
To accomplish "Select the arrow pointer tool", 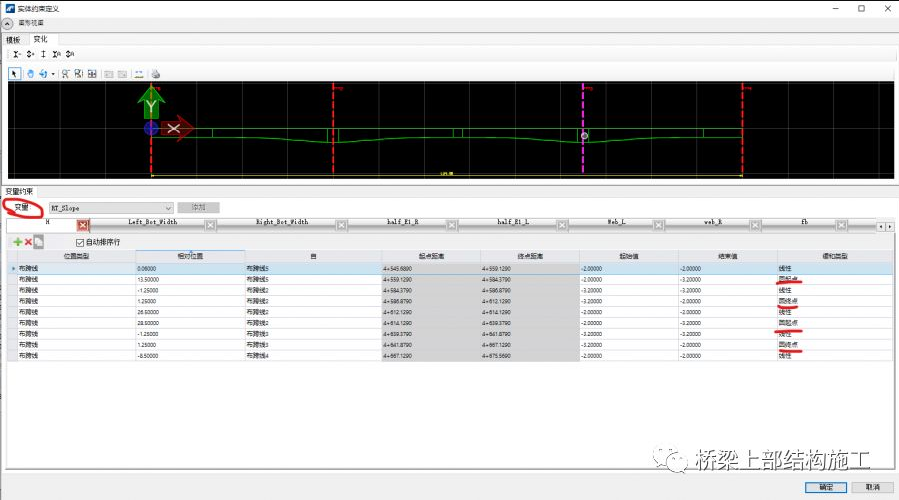I will pyautogui.click(x=14, y=74).
